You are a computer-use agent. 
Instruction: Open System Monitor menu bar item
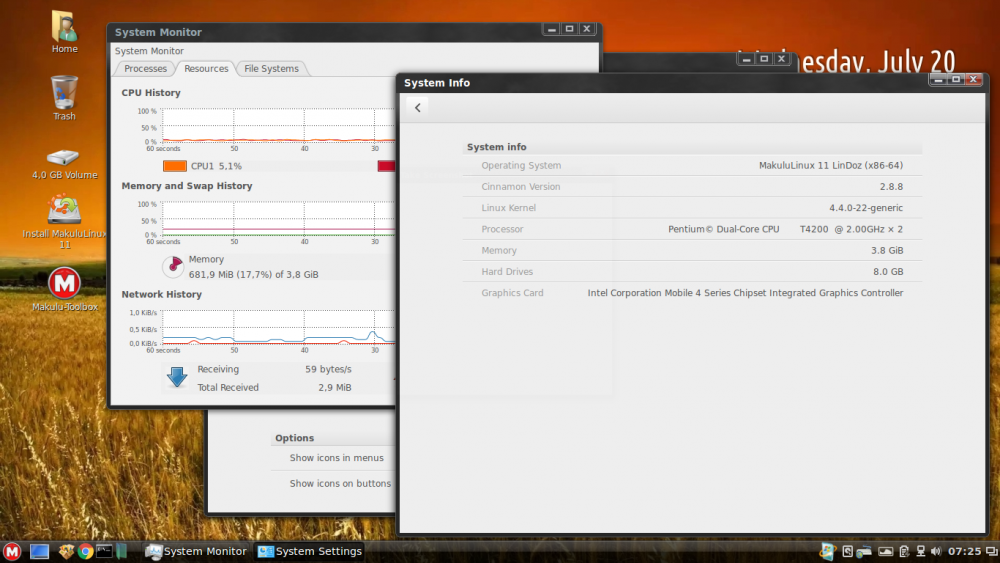pos(149,51)
